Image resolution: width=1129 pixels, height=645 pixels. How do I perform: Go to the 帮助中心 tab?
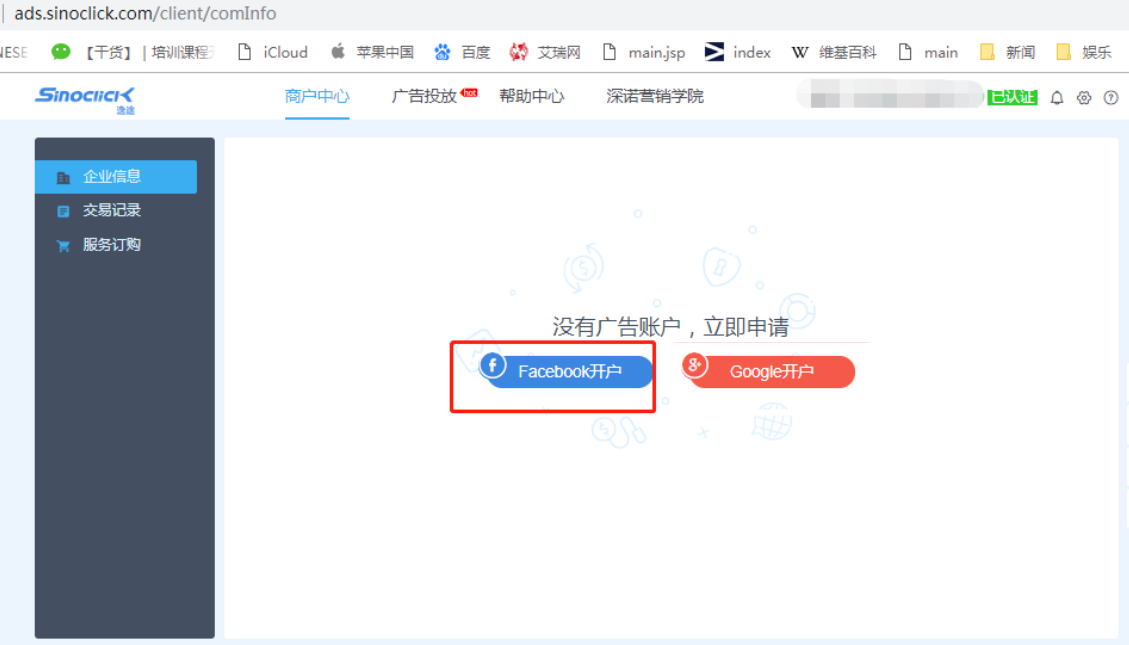[531, 96]
